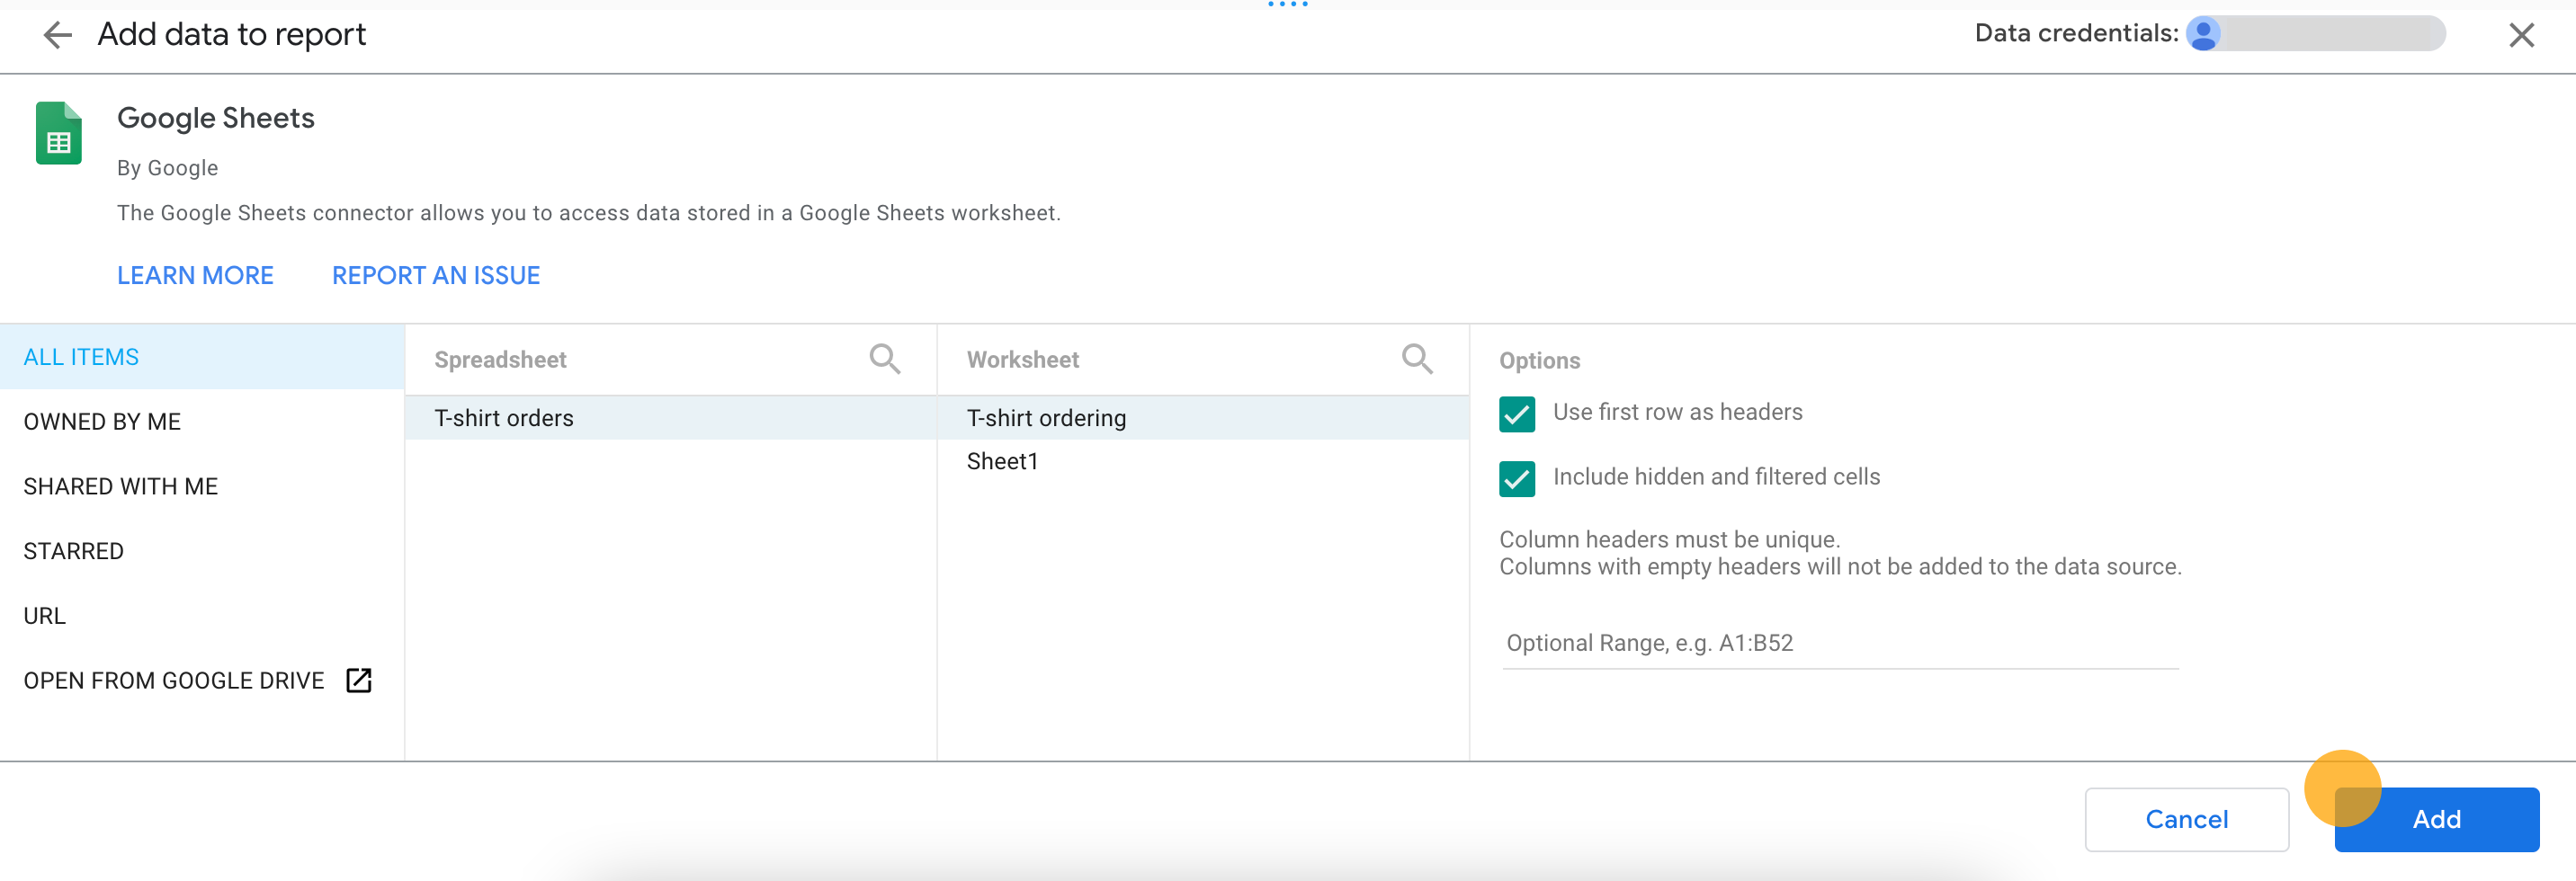Click the data credentials avatar icon
Screen dimensions: 2576x881
coord(2203,34)
